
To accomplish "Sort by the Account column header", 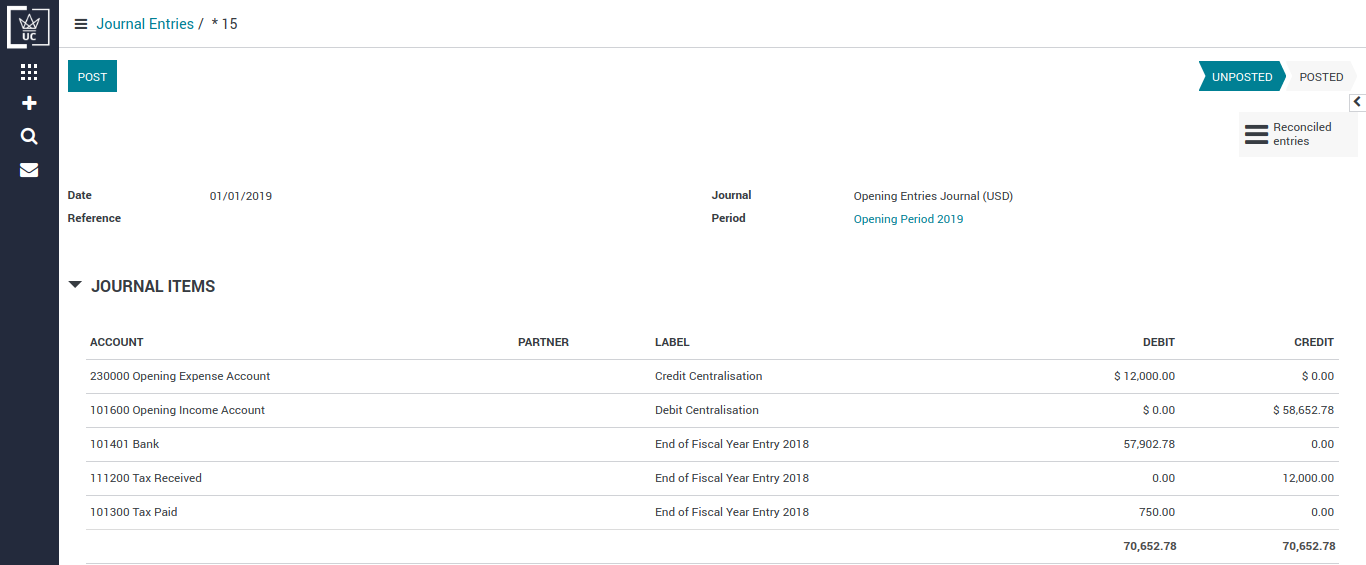I will click(x=117, y=342).
